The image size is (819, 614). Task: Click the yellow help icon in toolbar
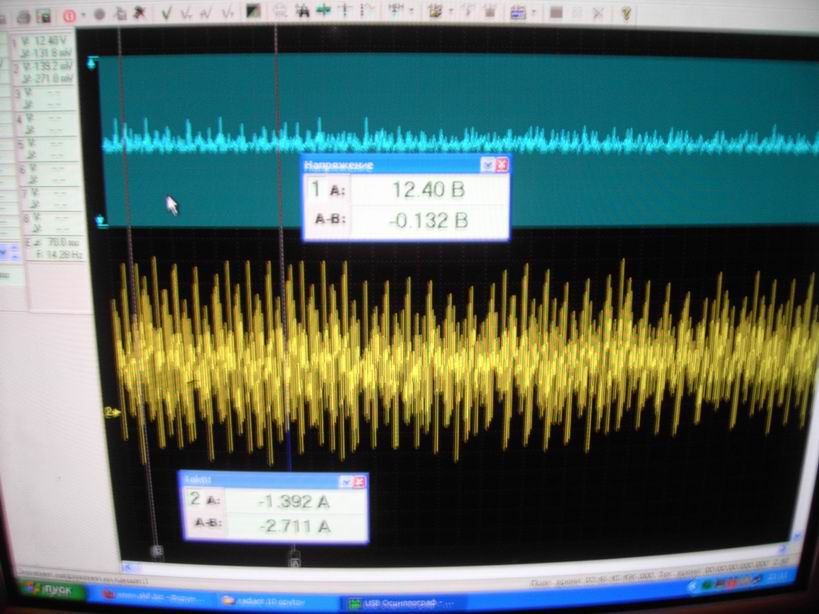click(x=626, y=14)
